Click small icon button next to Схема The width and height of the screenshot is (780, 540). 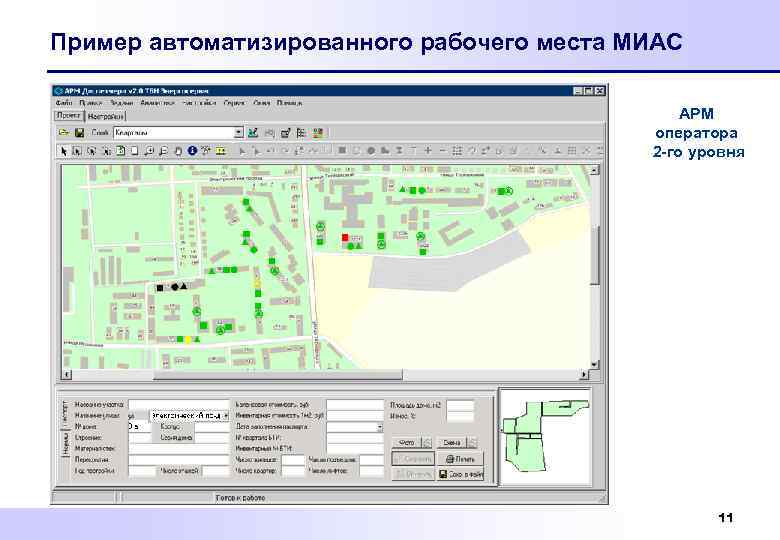[472, 443]
